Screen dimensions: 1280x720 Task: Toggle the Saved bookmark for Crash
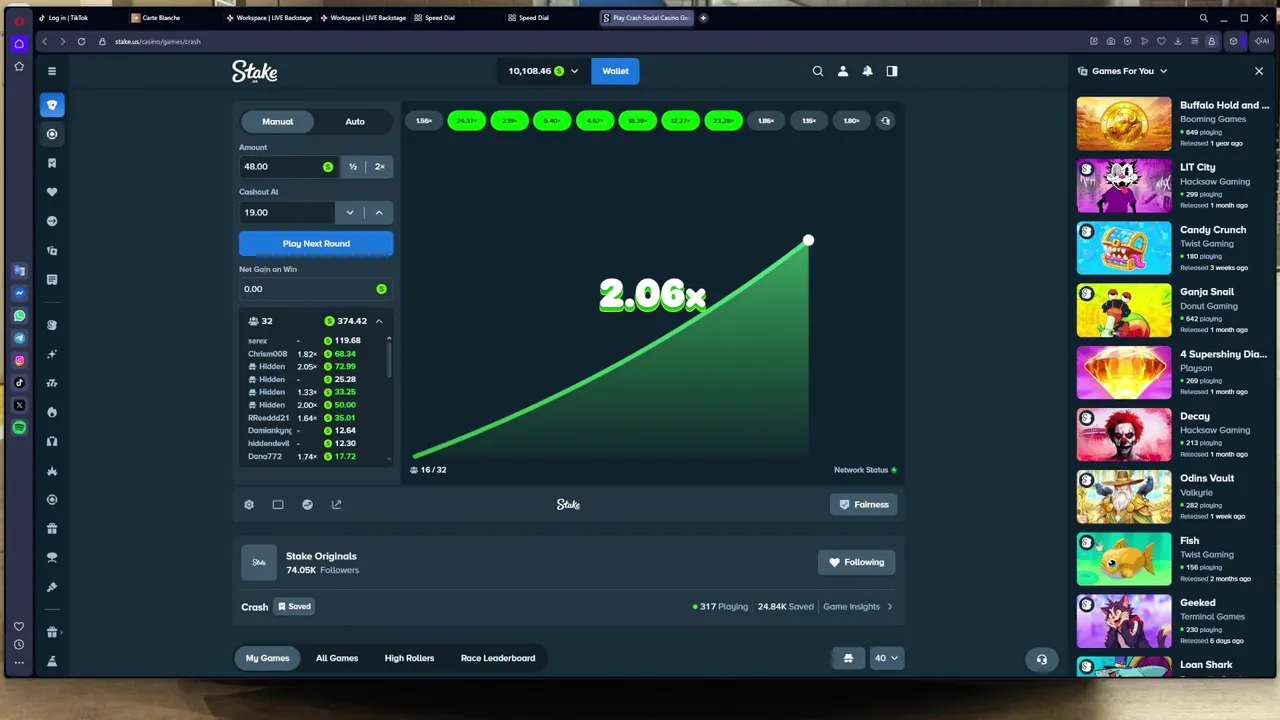click(x=294, y=607)
